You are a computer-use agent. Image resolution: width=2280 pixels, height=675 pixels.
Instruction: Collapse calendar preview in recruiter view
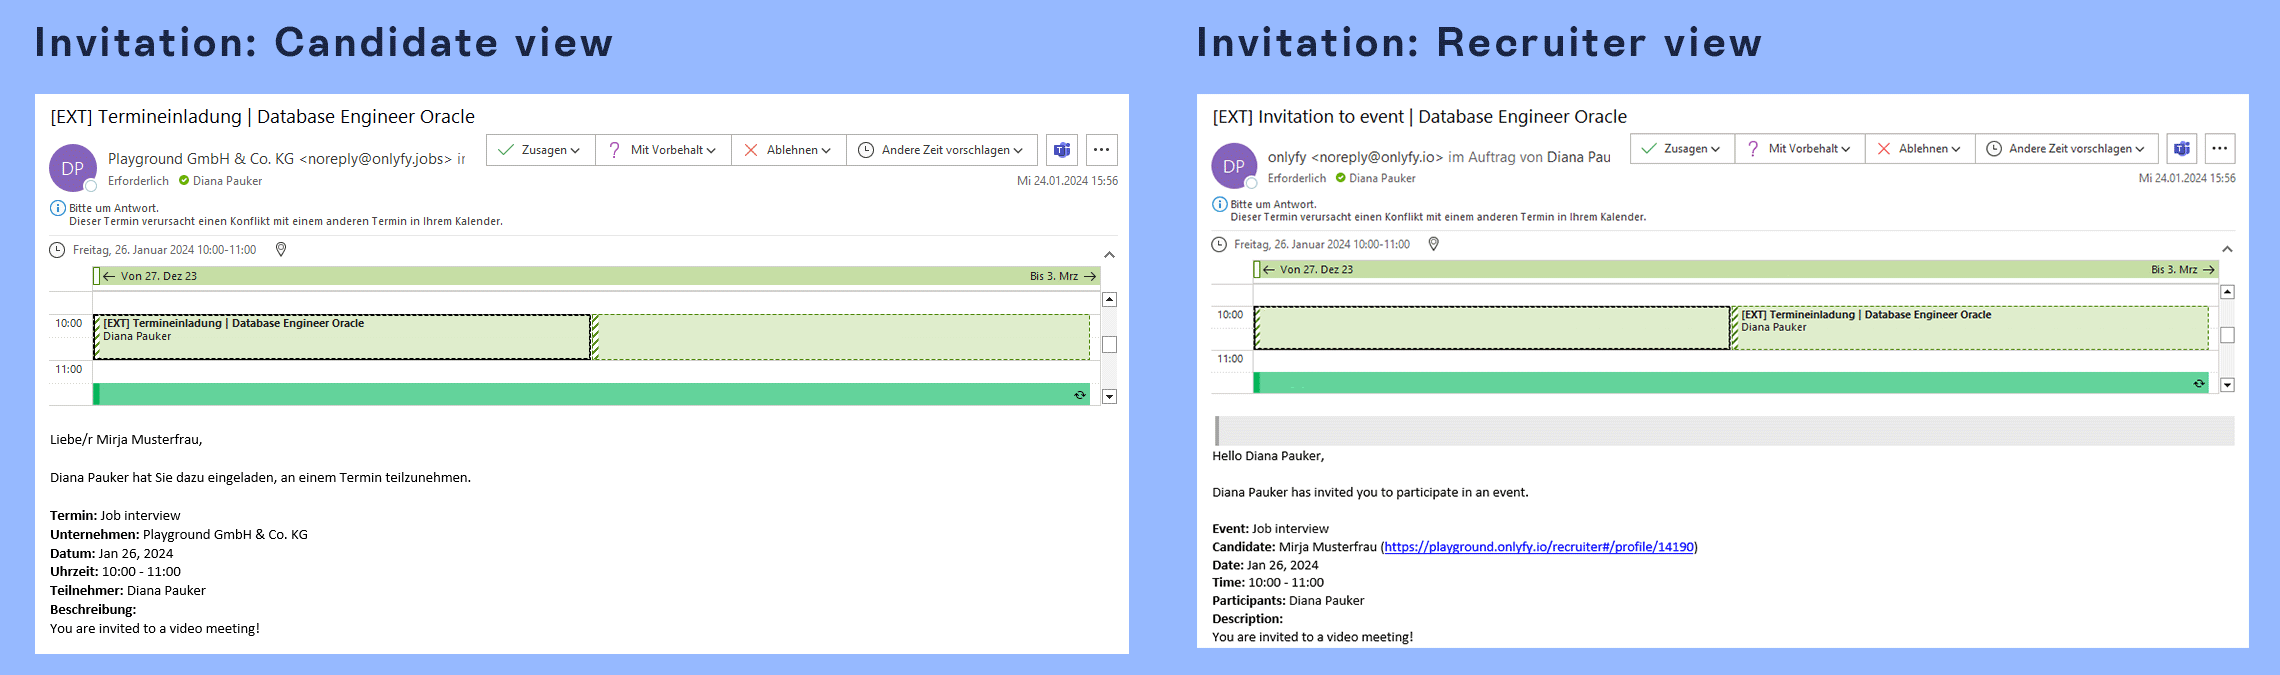(x=2227, y=249)
